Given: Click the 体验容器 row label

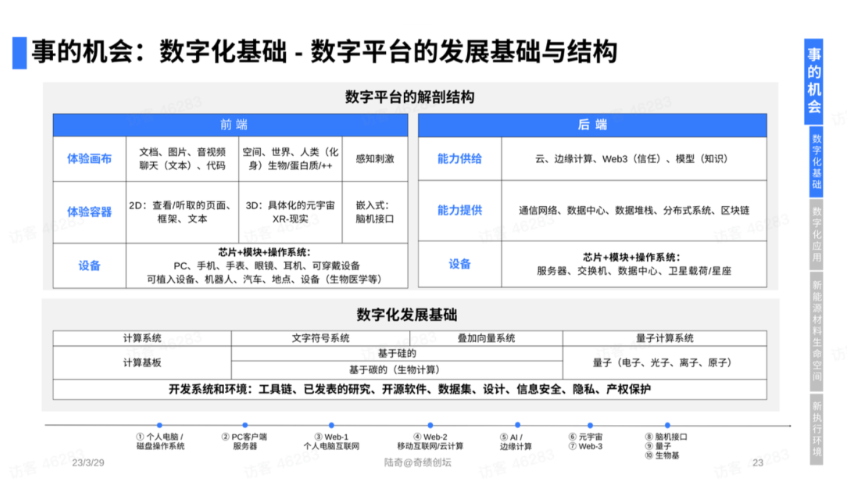Looking at the screenshot, I should click(x=89, y=211).
